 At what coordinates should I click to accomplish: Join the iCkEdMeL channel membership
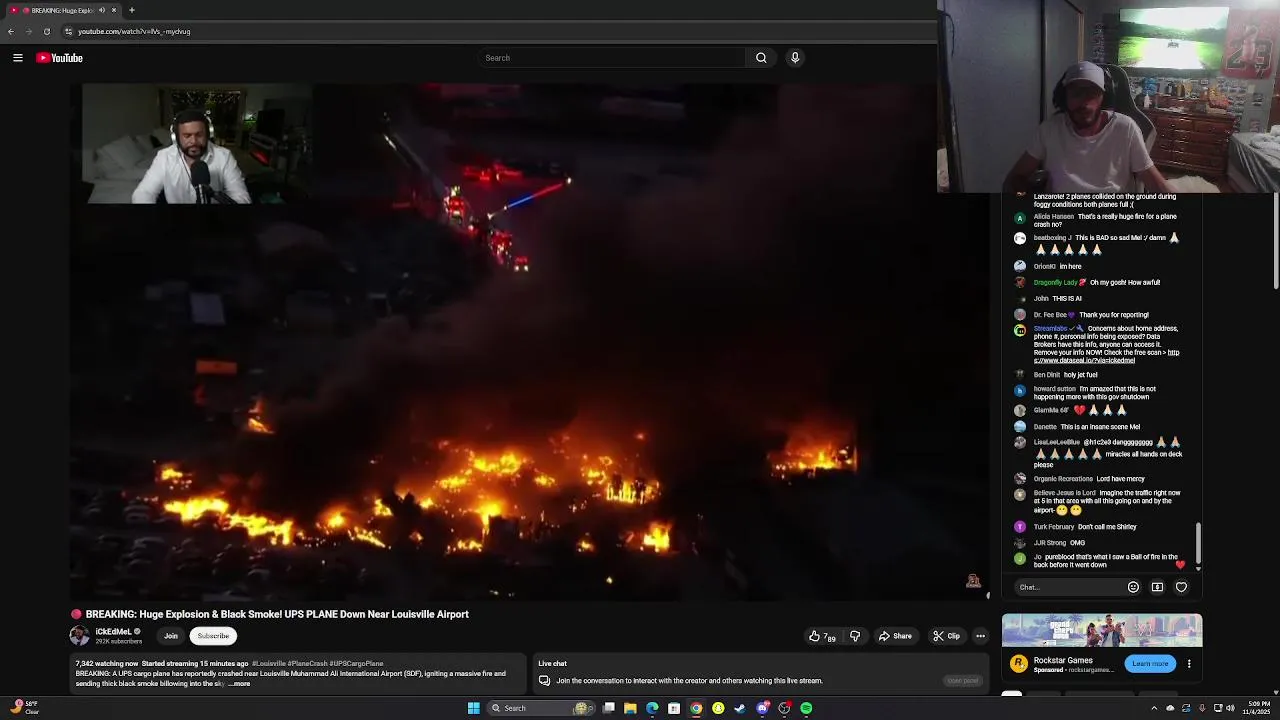point(171,636)
